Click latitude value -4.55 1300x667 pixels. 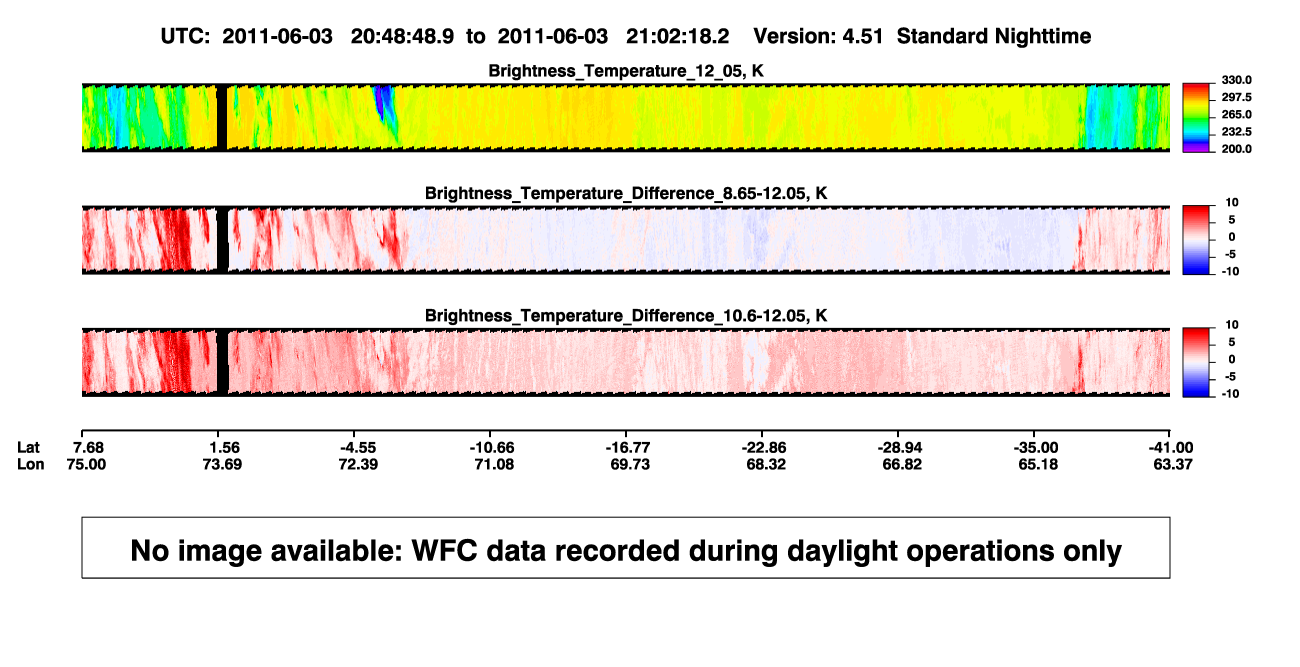358,447
